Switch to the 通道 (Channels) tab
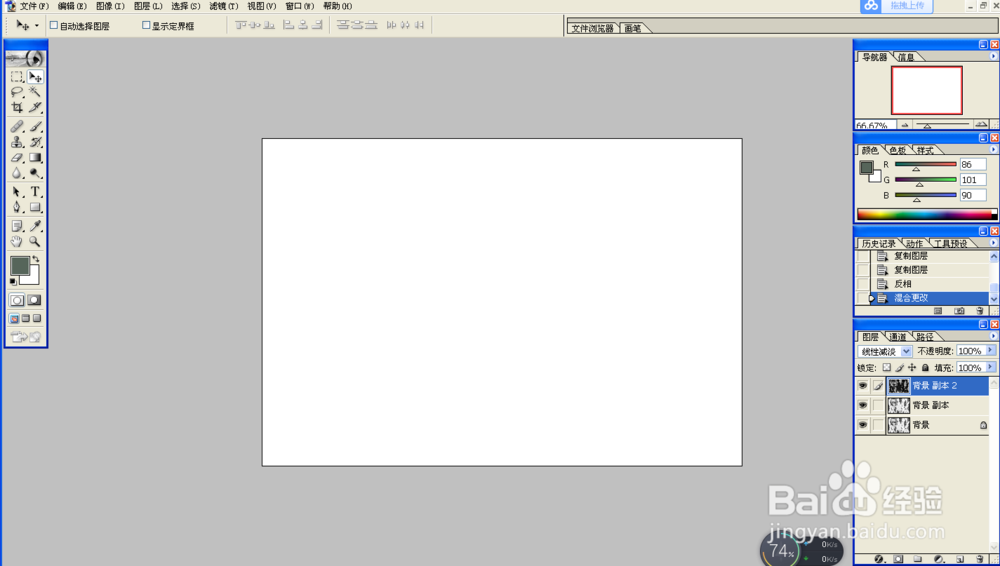 click(x=897, y=336)
